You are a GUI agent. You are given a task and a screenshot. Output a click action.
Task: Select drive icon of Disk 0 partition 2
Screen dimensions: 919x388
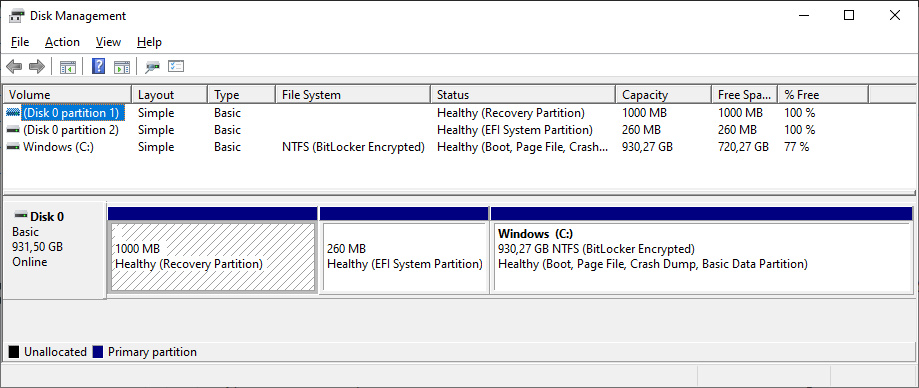(13, 130)
